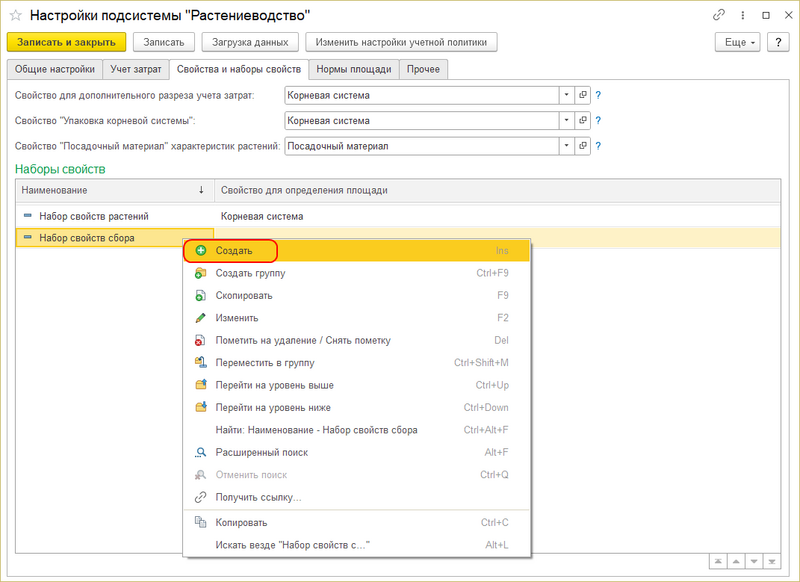Open the Нормы площади tab
This screenshot has width=800, height=582.
click(354, 69)
